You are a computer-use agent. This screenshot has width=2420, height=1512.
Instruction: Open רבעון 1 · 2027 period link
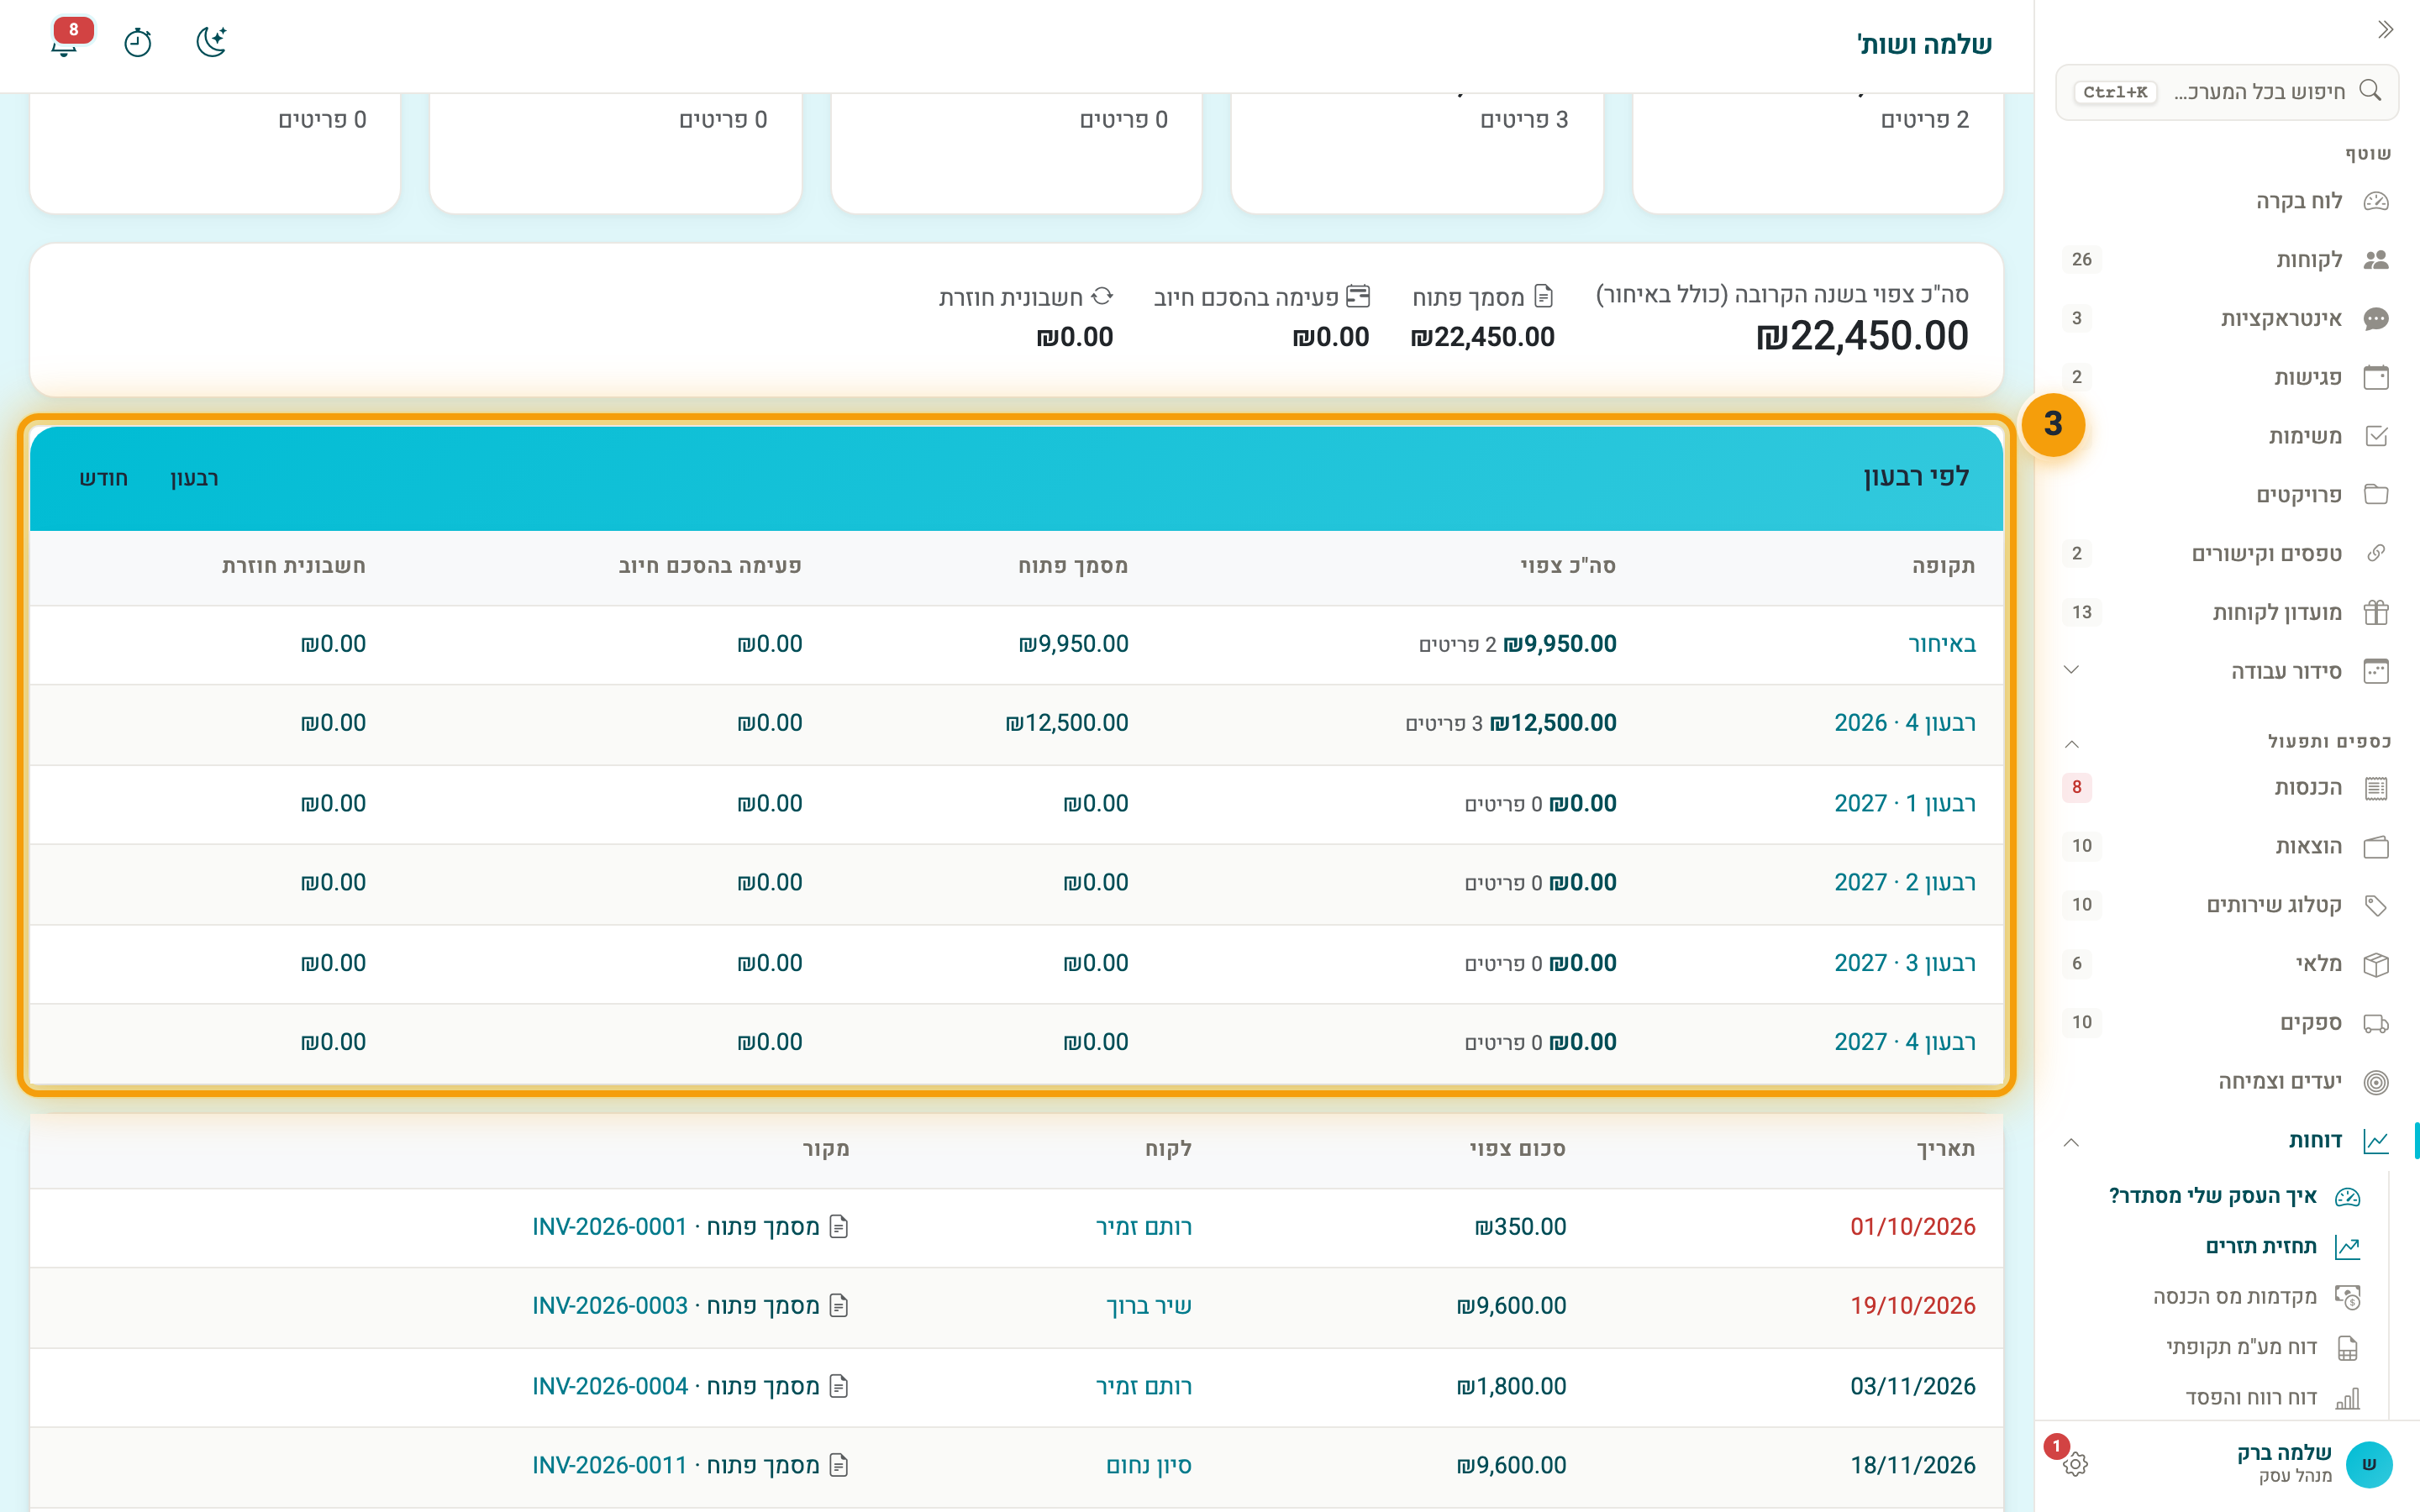(1904, 803)
